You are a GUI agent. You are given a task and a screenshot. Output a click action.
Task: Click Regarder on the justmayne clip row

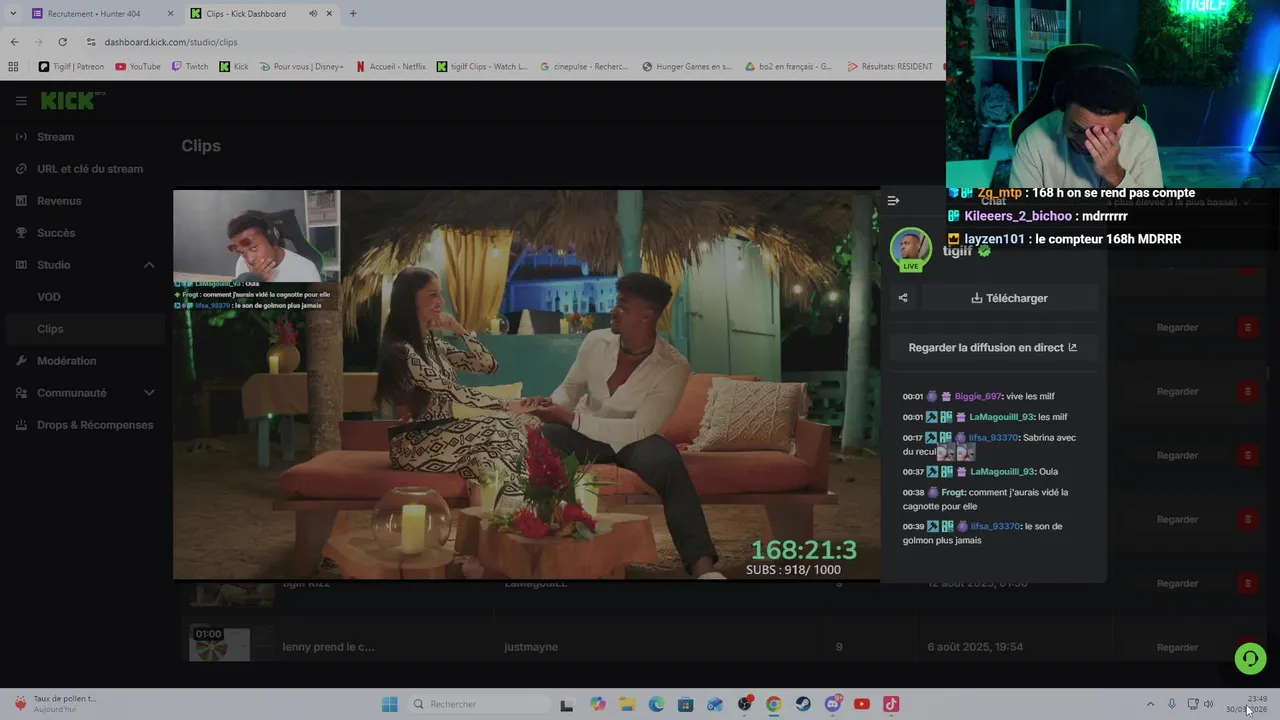click(1177, 647)
